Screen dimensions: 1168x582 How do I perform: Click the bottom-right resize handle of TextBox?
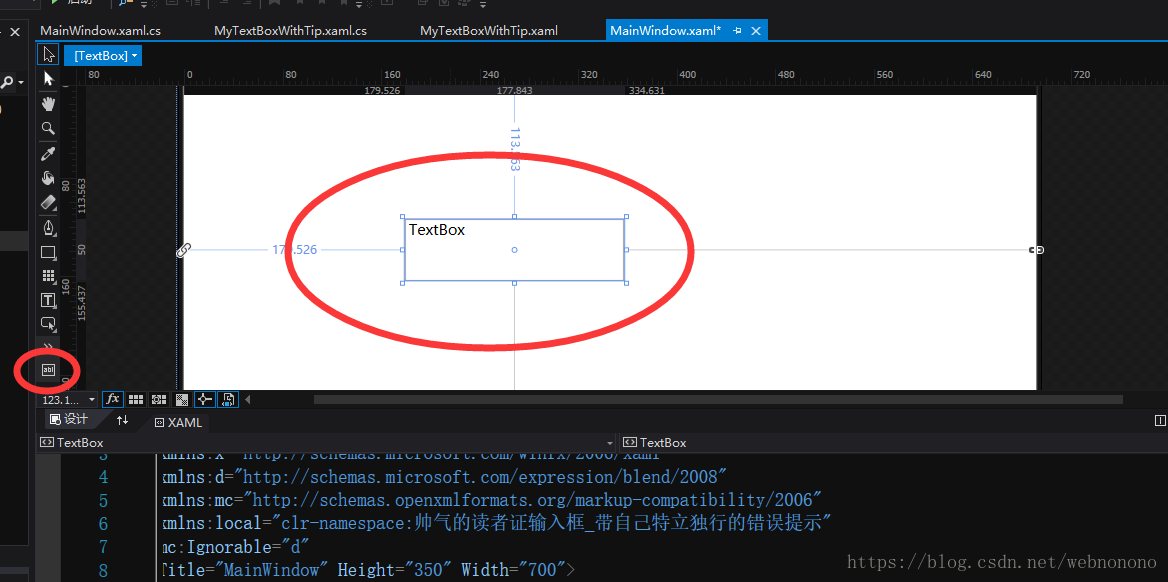point(626,282)
